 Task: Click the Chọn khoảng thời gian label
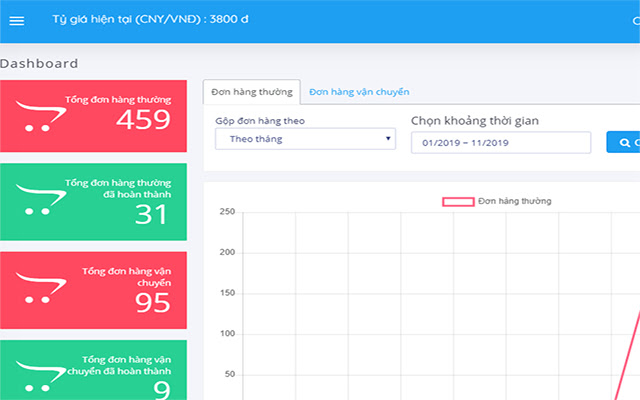475,122
